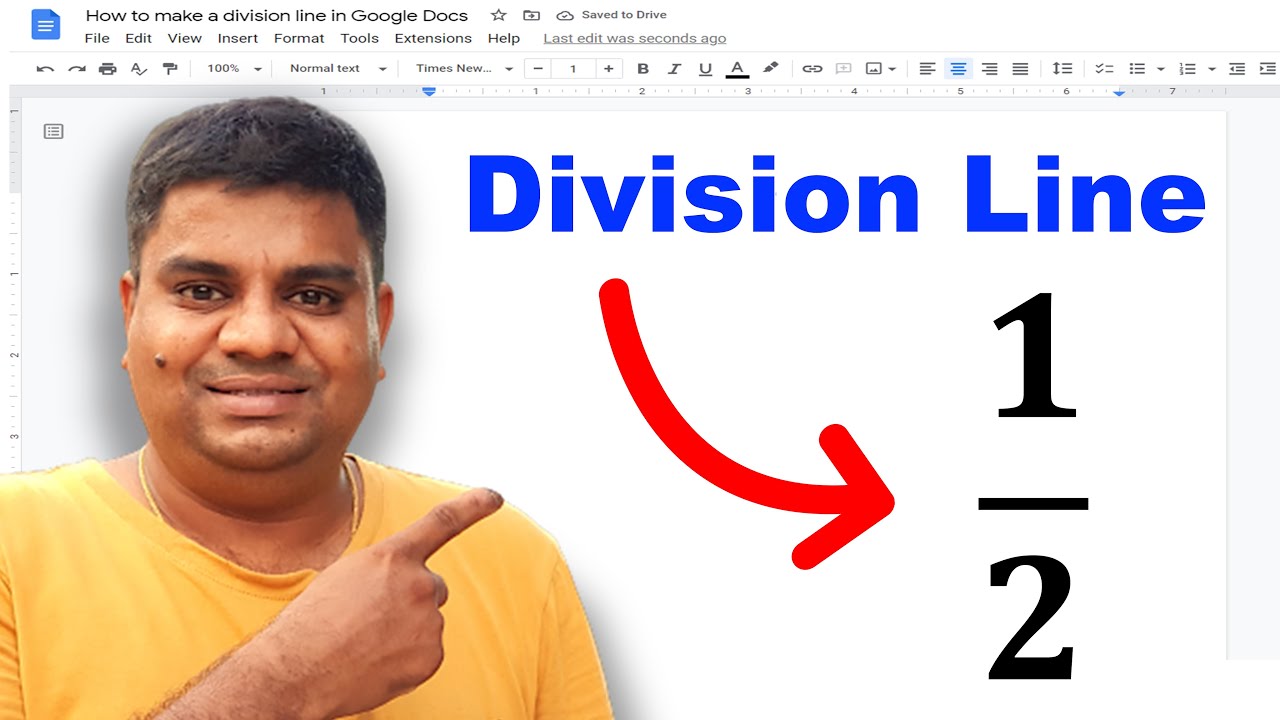
Task: Start a bulleted list
Action: [x=1137, y=69]
